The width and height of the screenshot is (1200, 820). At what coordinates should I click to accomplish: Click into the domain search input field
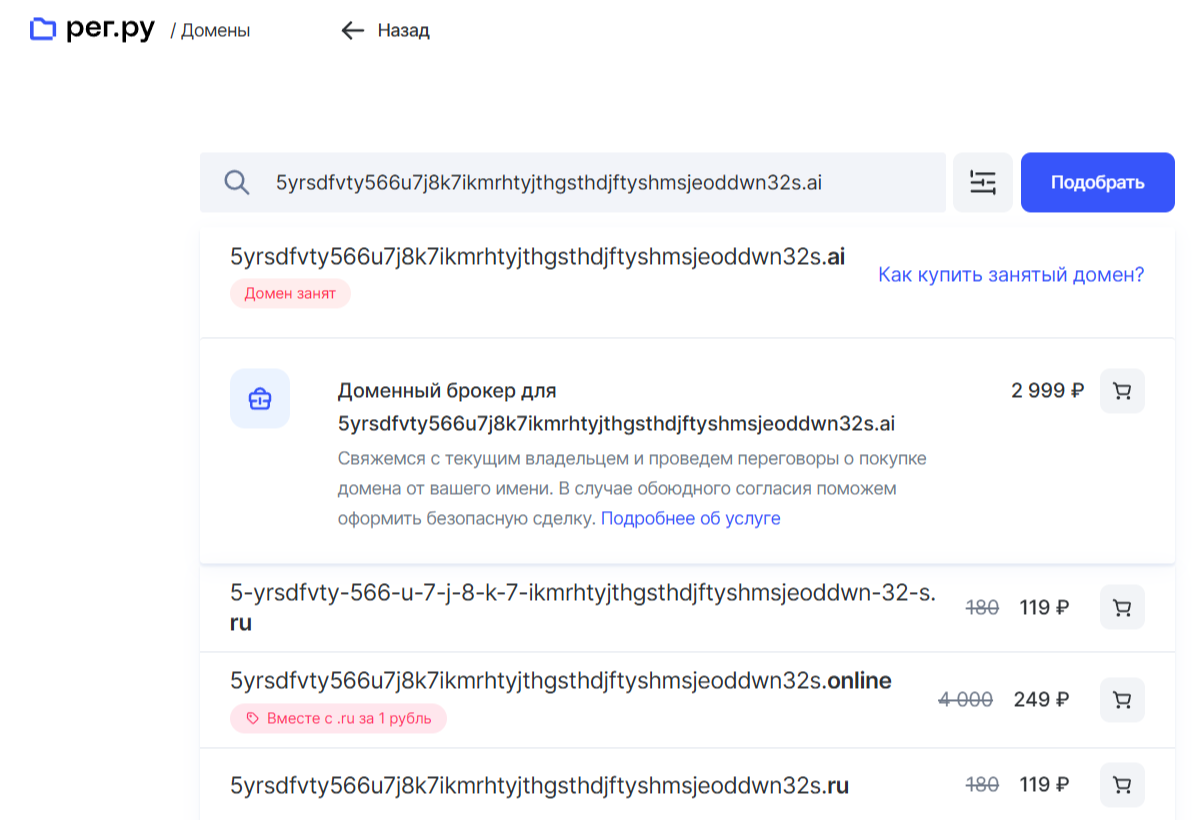click(600, 183)
